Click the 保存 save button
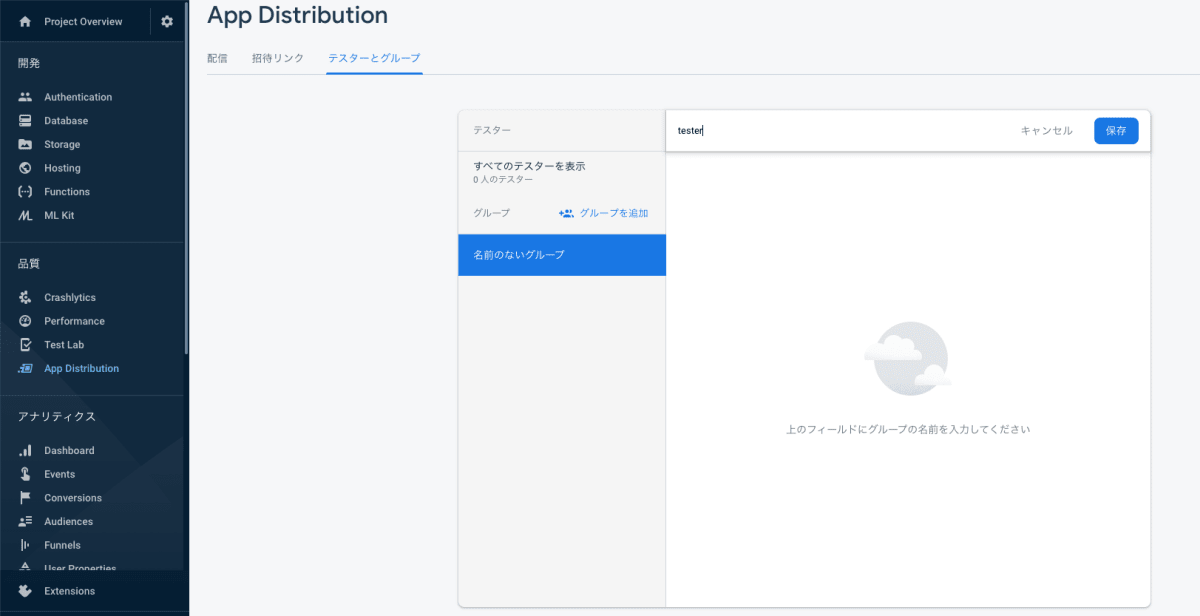The image size is (1200, 616). (x=1116, y=131)
